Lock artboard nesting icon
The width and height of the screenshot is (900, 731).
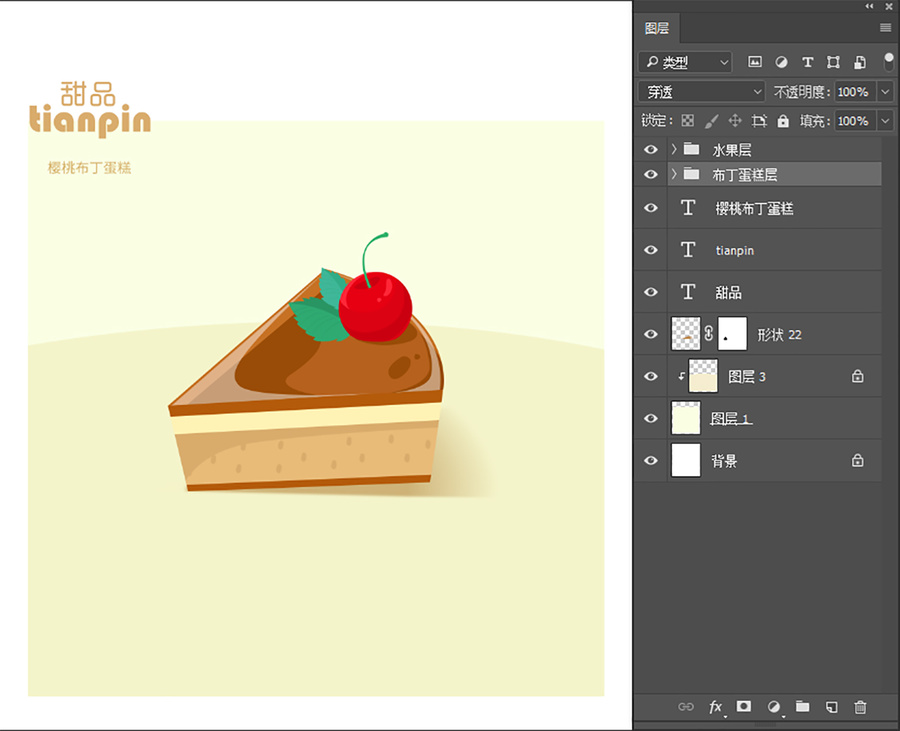(759, 120)
